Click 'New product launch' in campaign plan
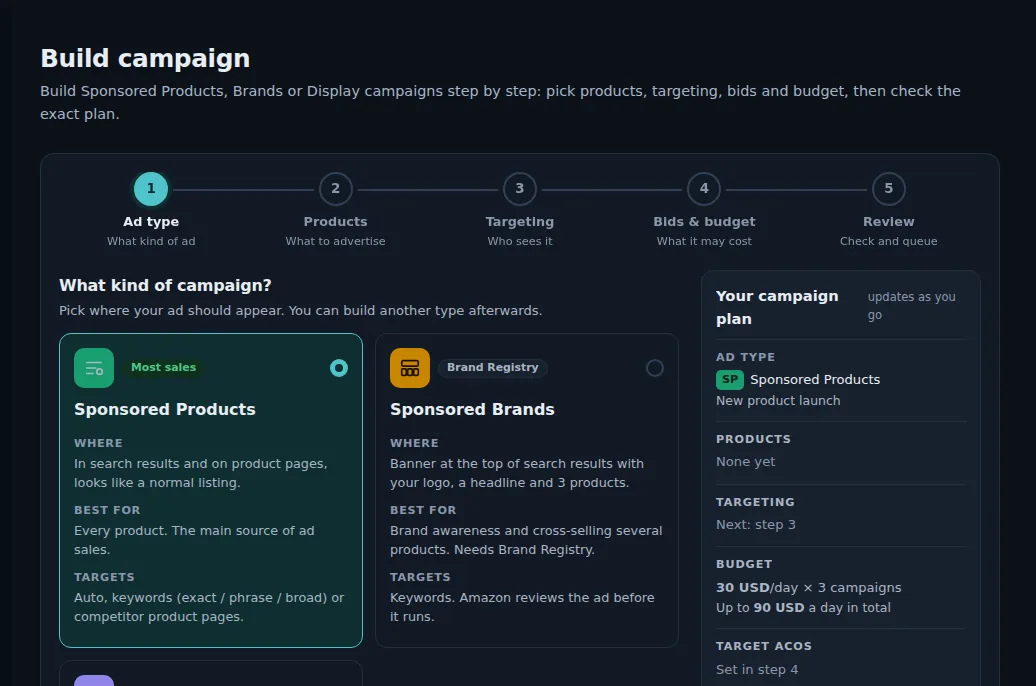The width and height of the screenshot is (1036, 686). pyautogui.click(x=778, y=400)
